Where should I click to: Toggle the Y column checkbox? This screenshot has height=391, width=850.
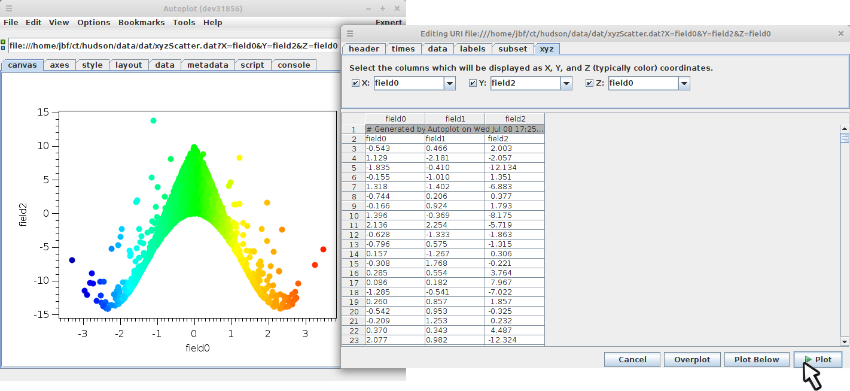click(473, 84)
